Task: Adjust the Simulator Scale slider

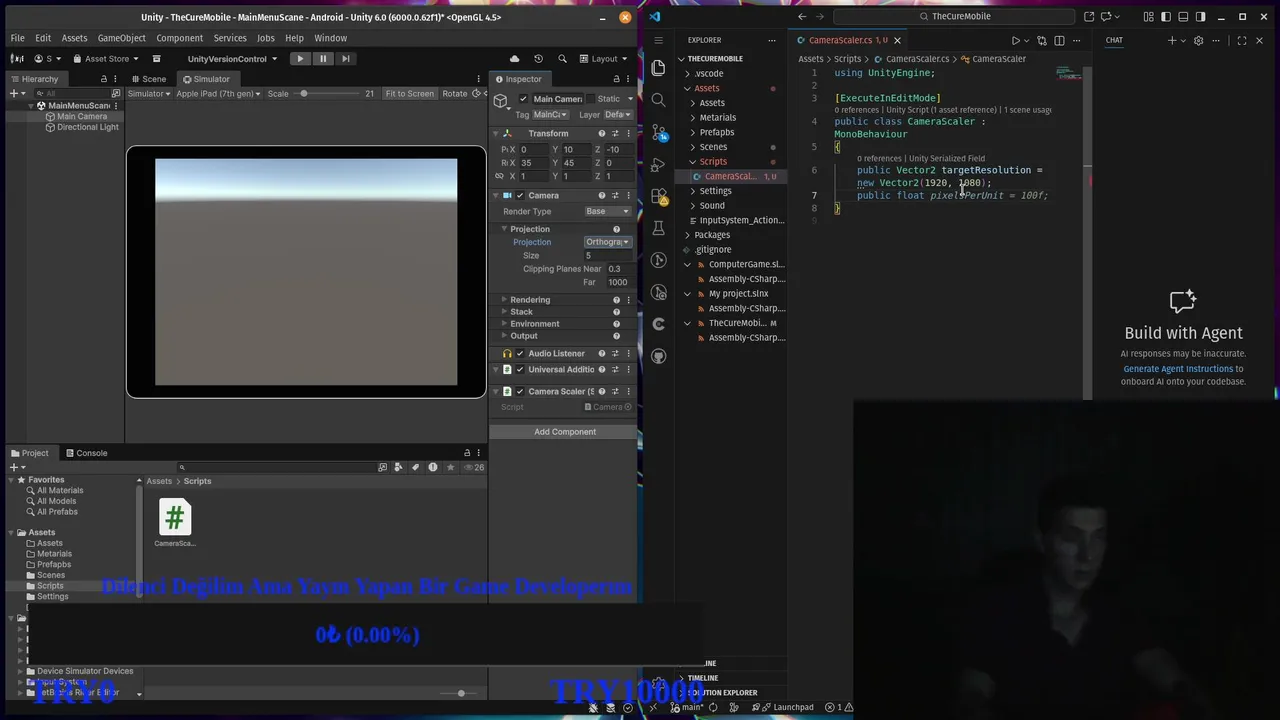Action: tap(304, 94)
